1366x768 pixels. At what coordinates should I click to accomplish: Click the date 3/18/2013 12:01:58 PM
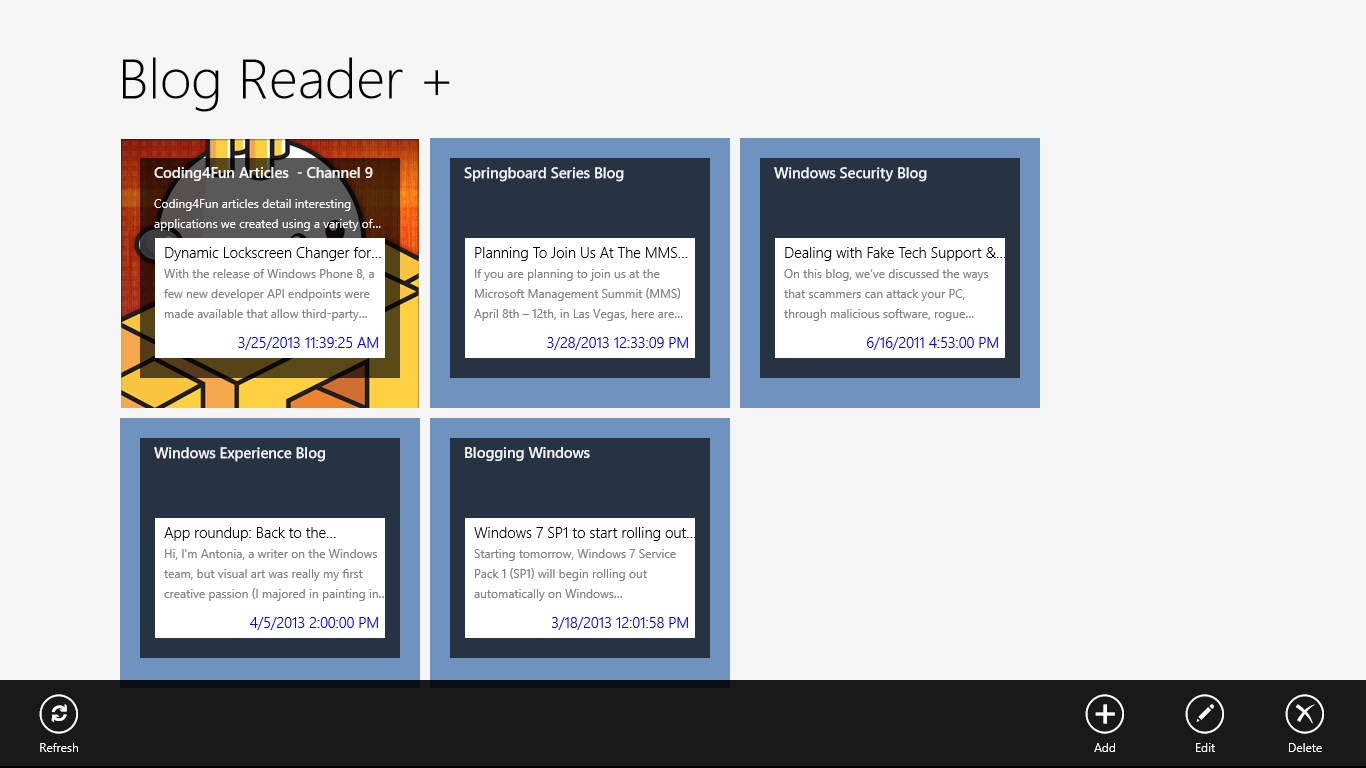click(620, 623)
